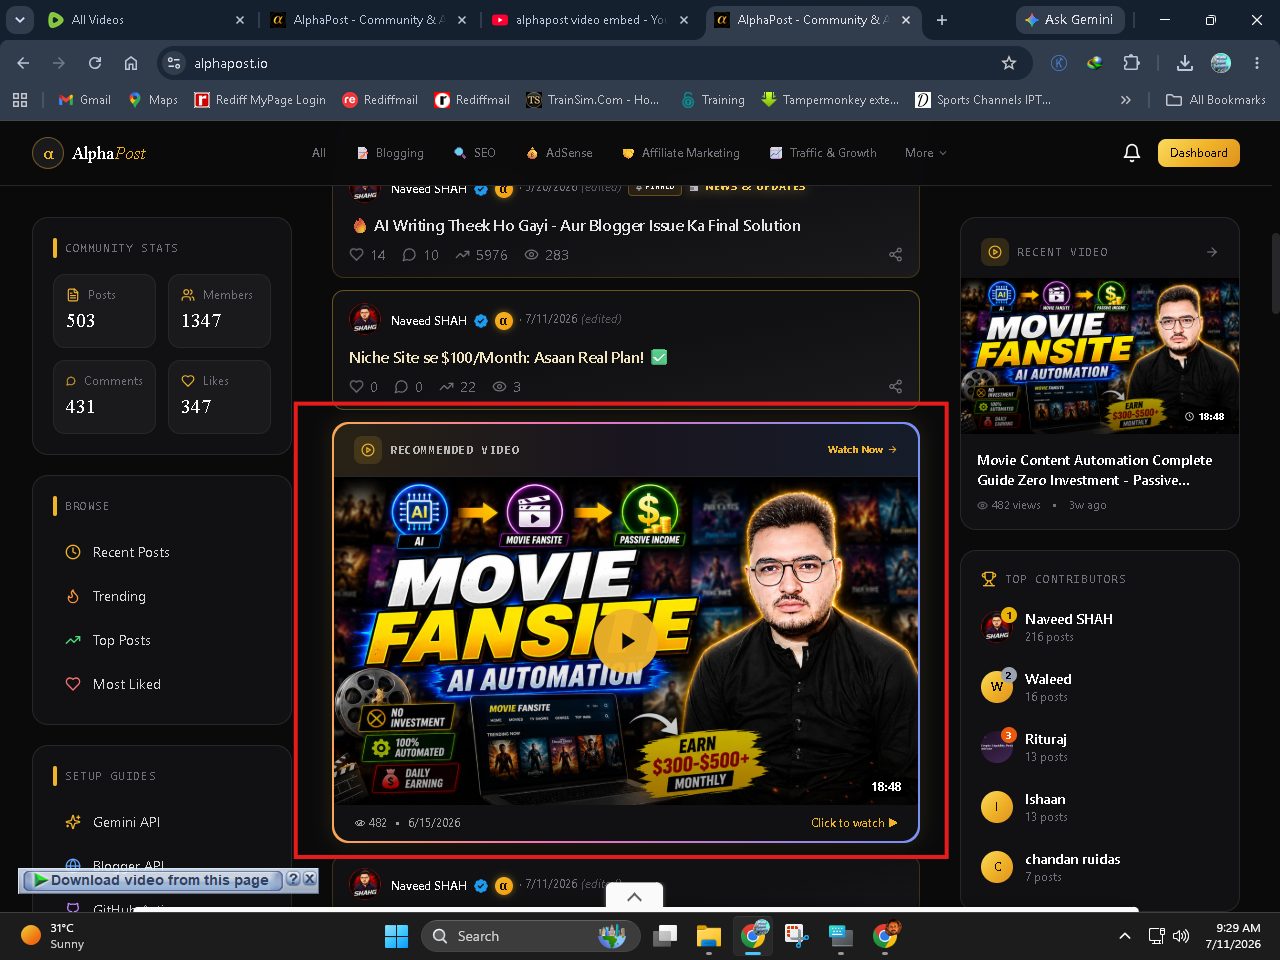Select the All category tab

pyautogui.click(x=319, y=153)
